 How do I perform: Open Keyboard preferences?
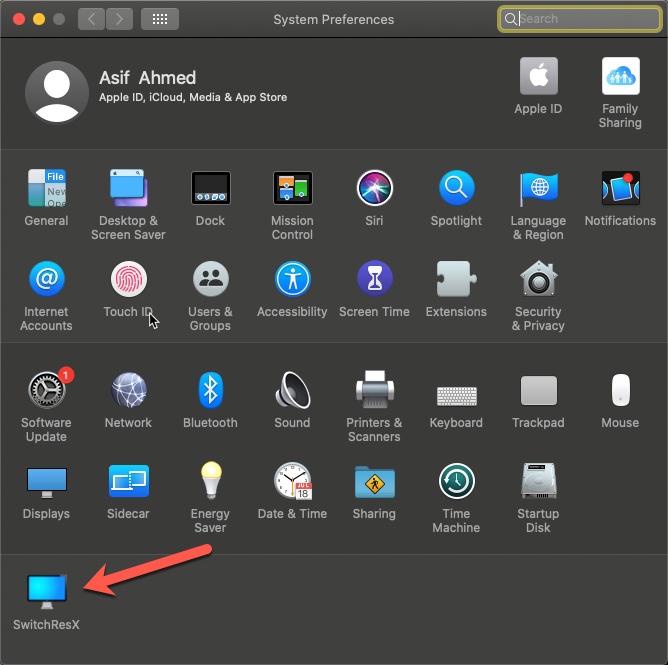click(456, 396)
